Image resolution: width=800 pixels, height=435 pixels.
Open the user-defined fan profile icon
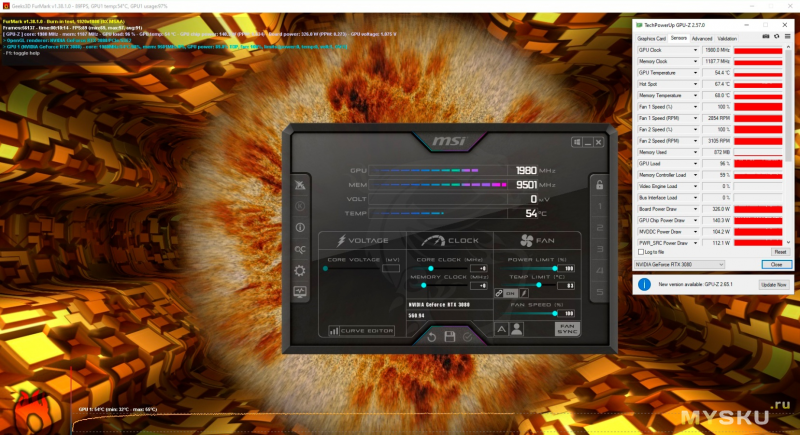[516, 329]
